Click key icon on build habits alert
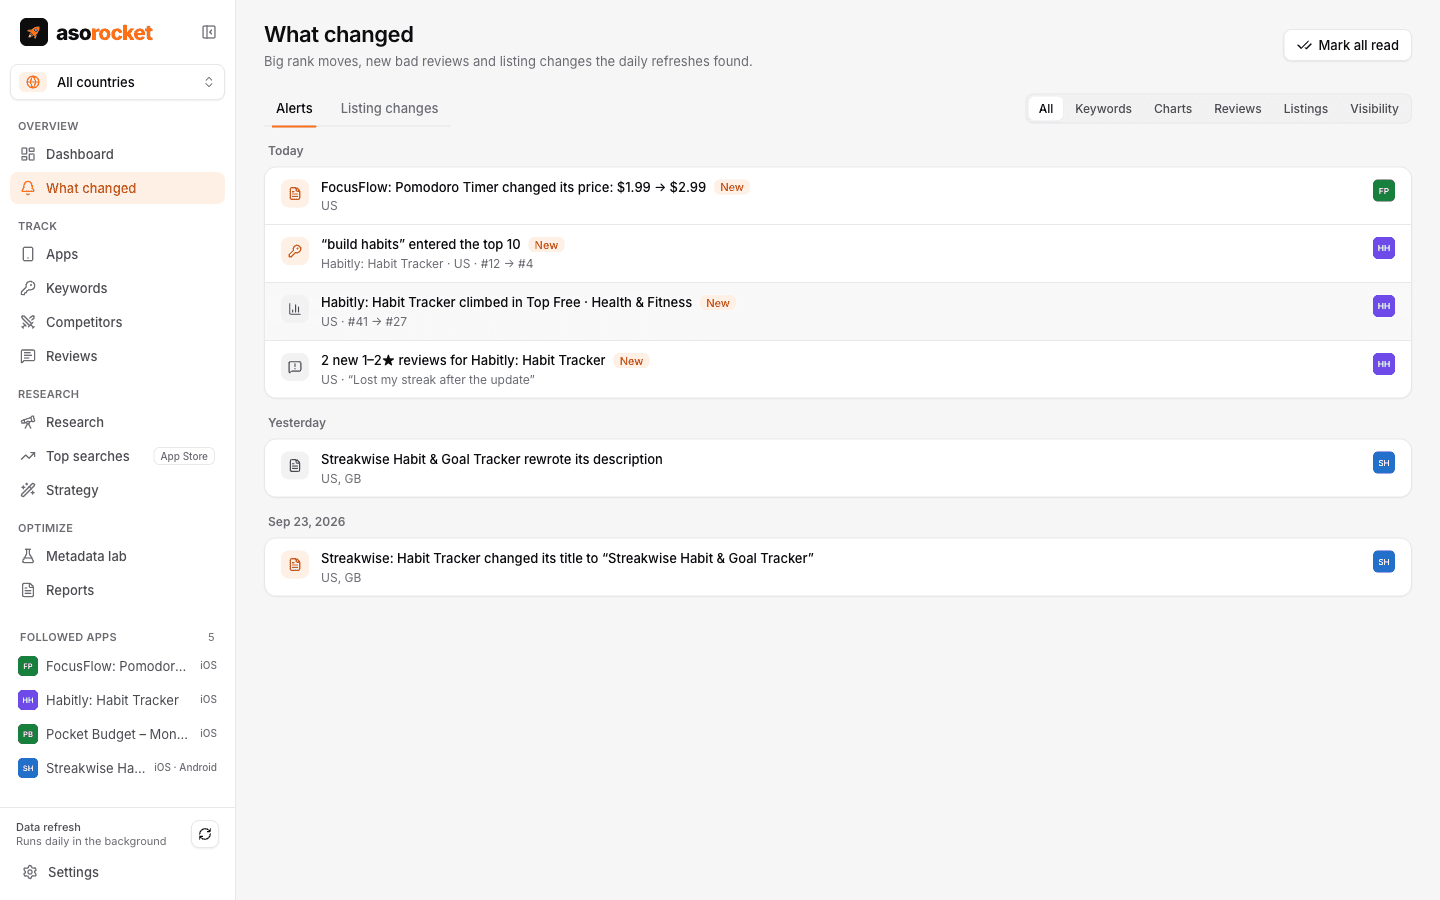Viewport: 1440px width, 900px height. pyautogui.click(x=295, y=252)
